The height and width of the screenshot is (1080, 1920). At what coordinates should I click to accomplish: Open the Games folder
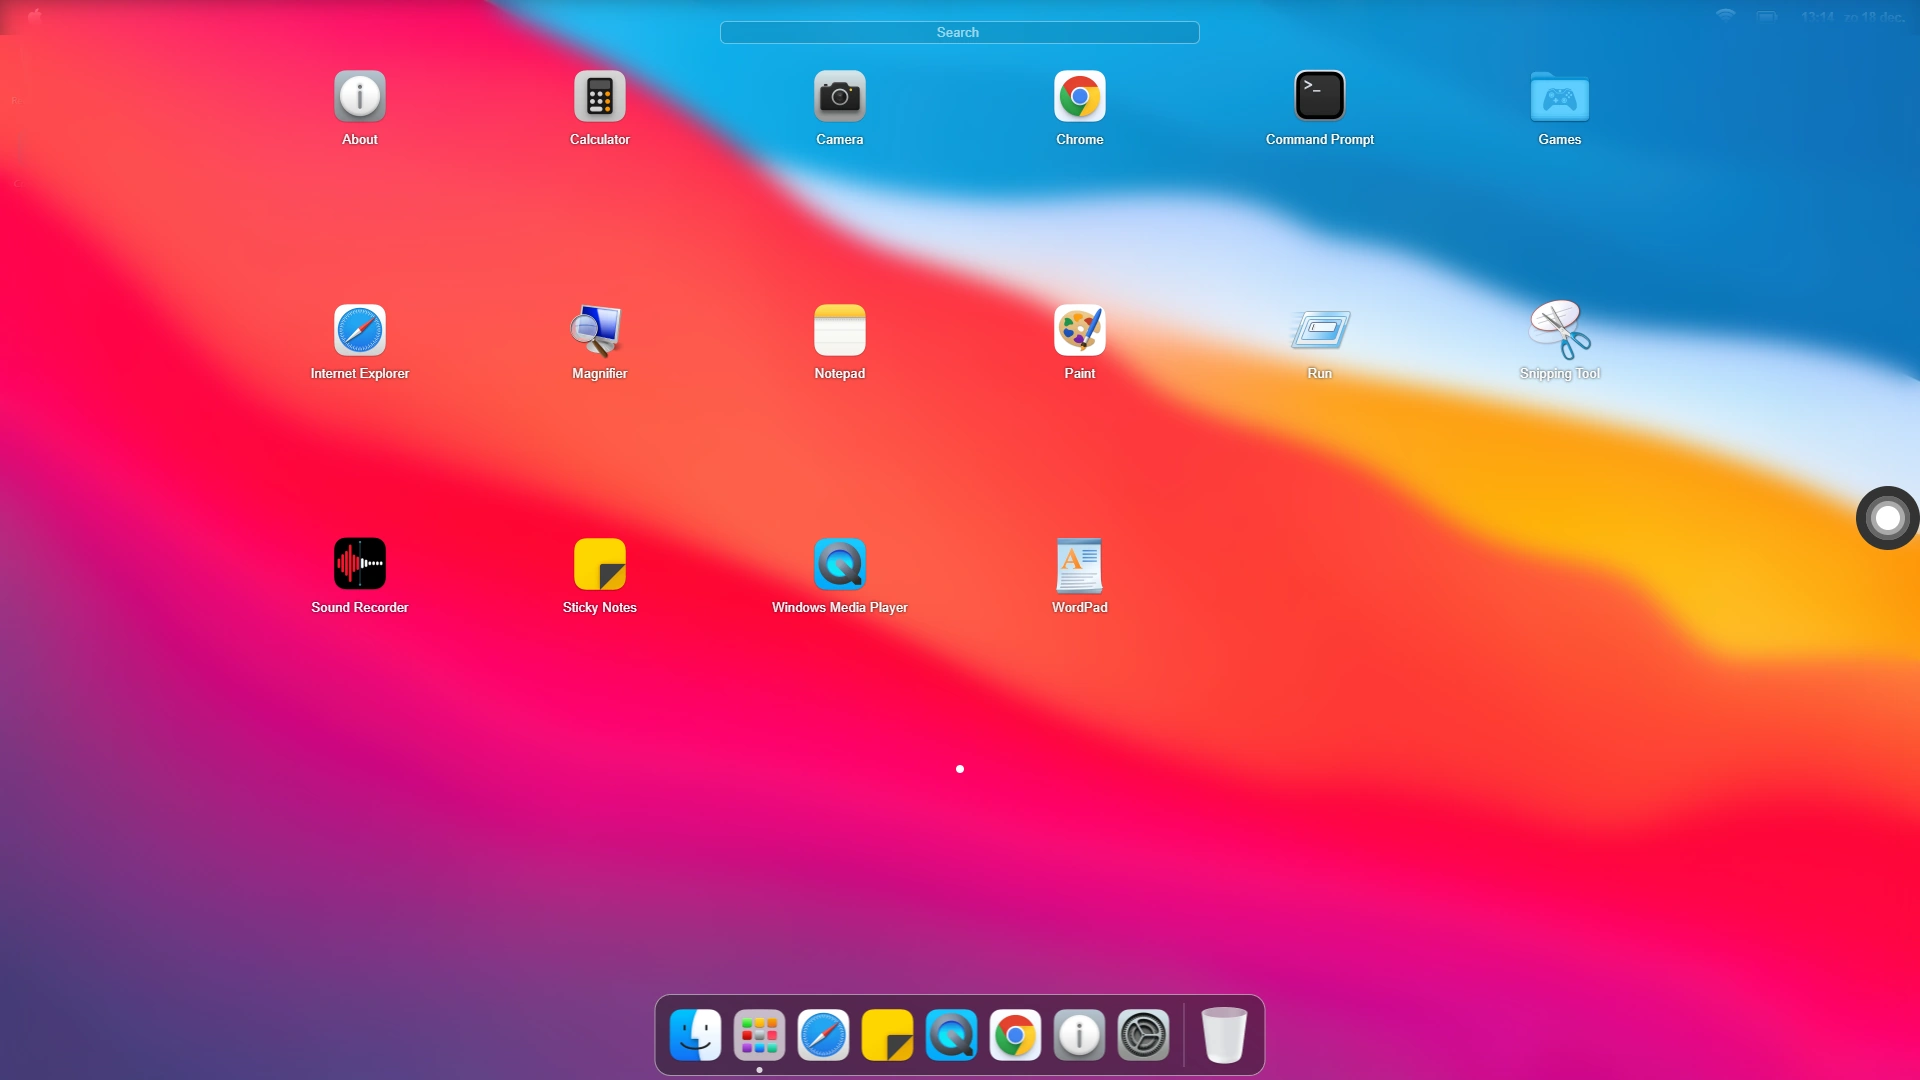point(1560,96)
